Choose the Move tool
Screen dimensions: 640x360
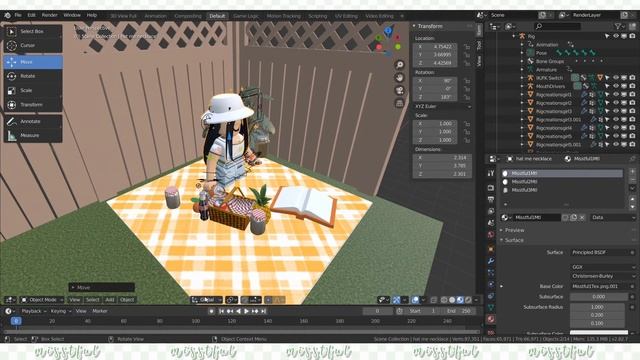click(x=33, y=62)
